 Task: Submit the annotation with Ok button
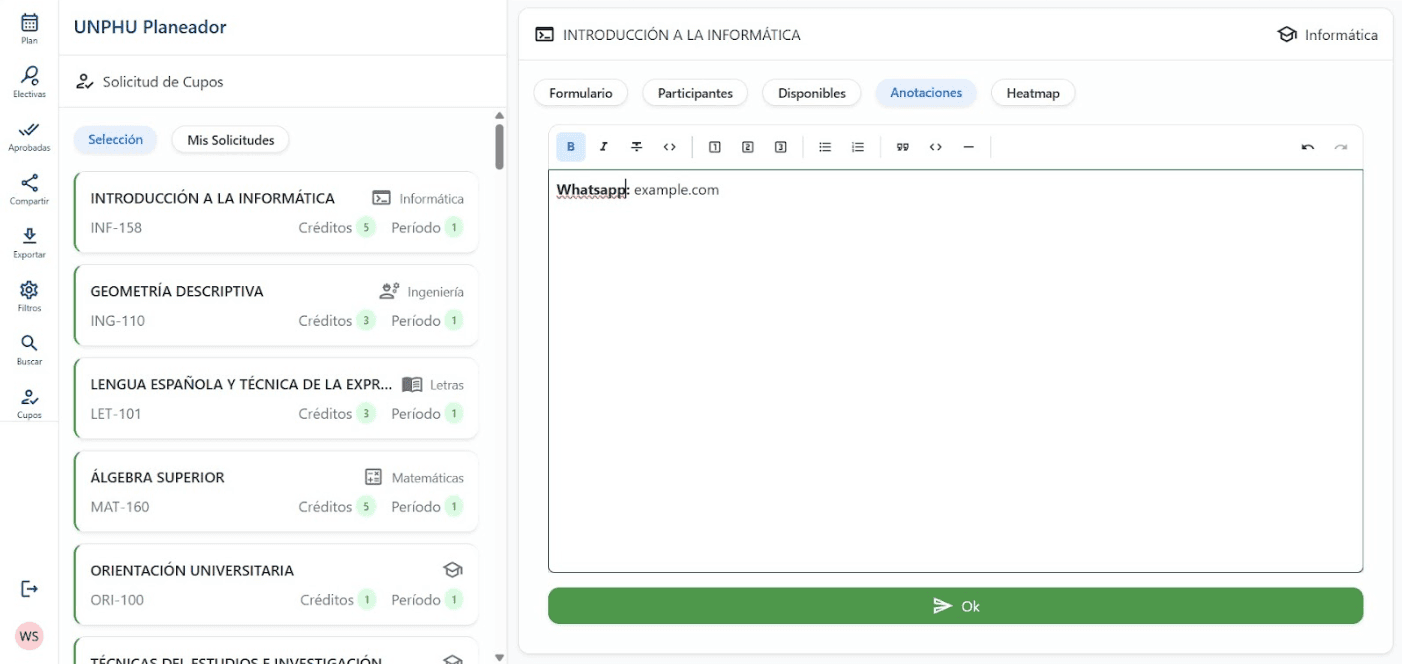[955, 606]
